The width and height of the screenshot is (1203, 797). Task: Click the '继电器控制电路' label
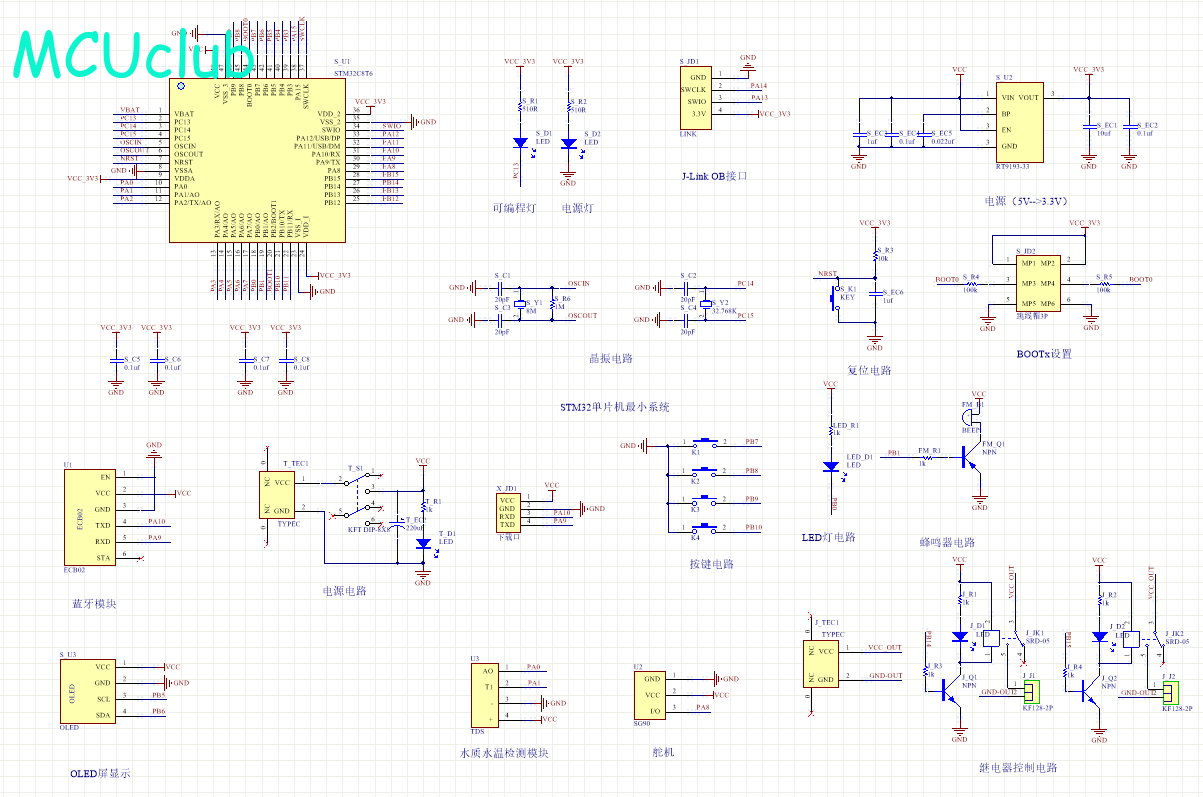coord(1018,768)
